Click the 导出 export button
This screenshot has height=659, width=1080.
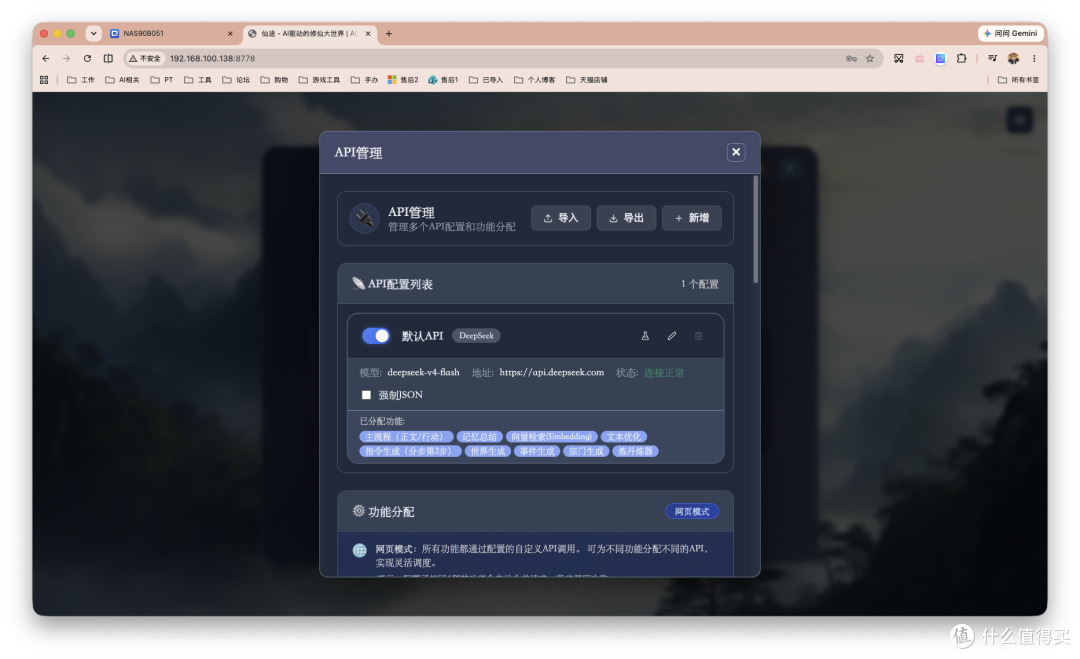pos(626,218)
